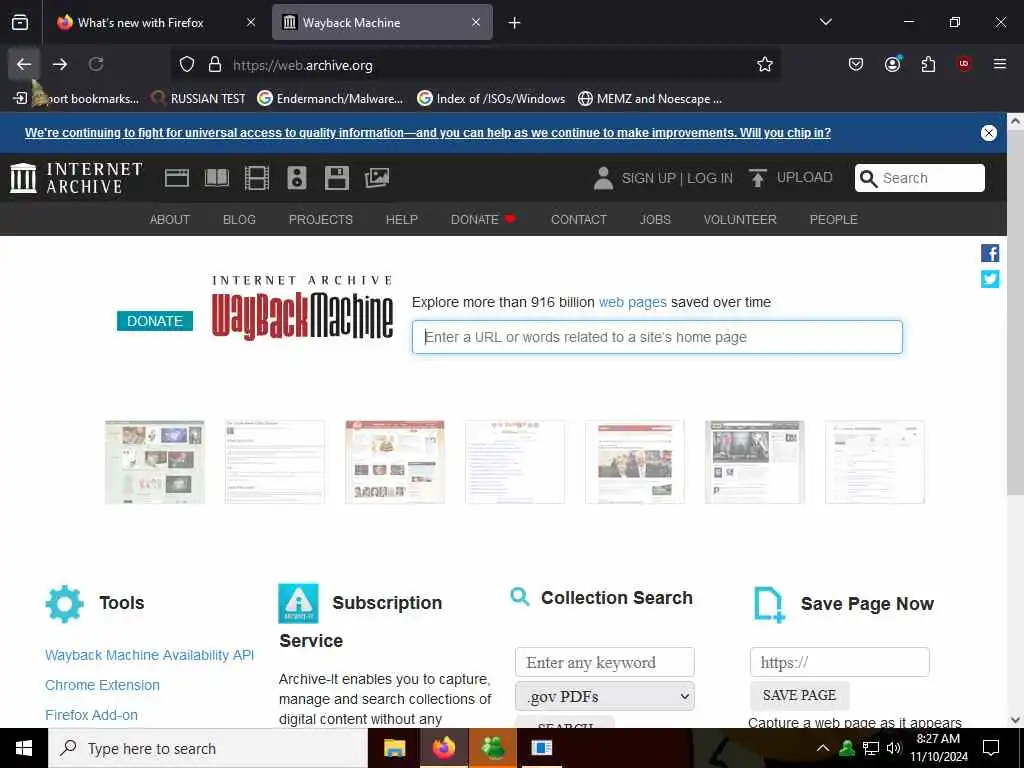Screen dimensions: 1024x768
Task: Open the third archived site thumbnail
Action: click(394, 462)
